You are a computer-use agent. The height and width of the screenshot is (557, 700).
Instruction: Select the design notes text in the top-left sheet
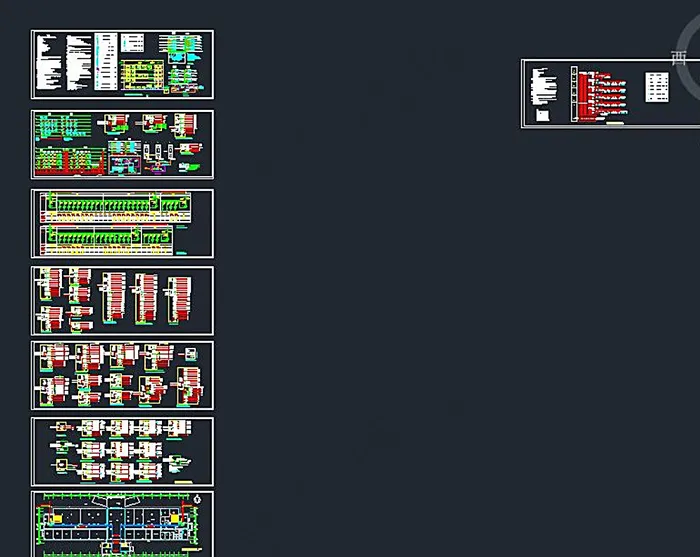tap(48, 62)
